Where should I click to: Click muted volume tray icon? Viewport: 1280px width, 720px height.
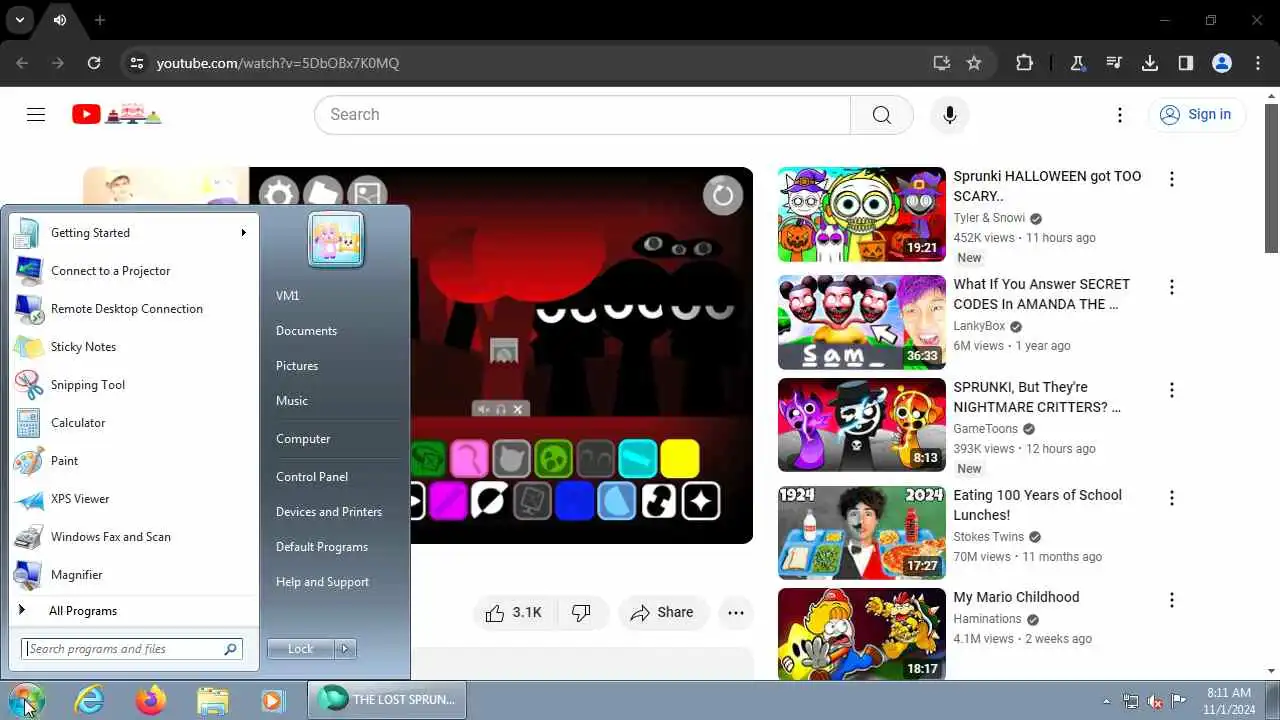[1155, 701]
